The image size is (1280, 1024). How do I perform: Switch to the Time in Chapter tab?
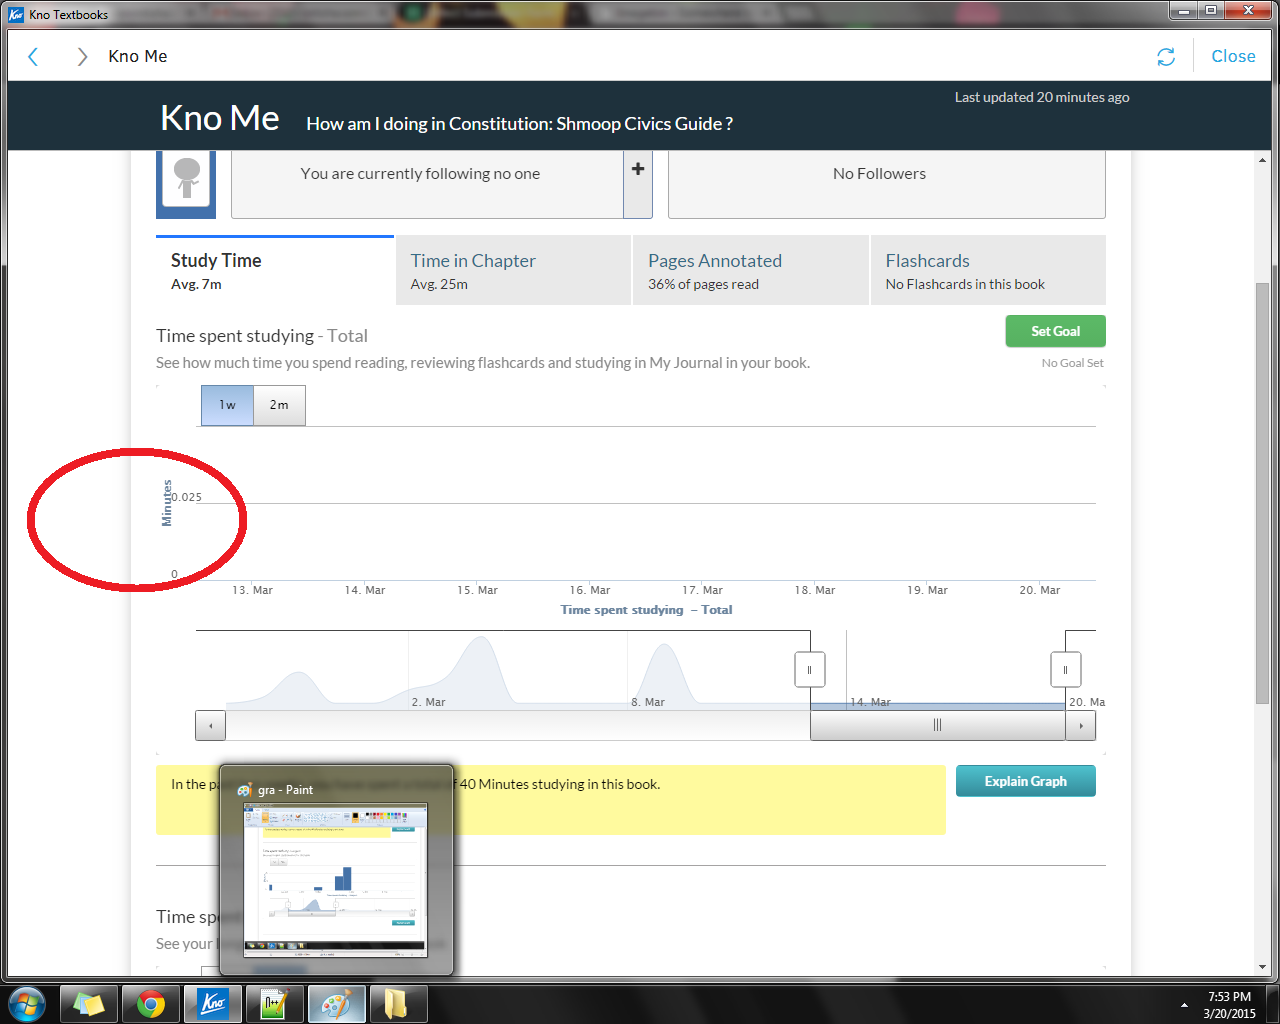[x=513, y=270]
